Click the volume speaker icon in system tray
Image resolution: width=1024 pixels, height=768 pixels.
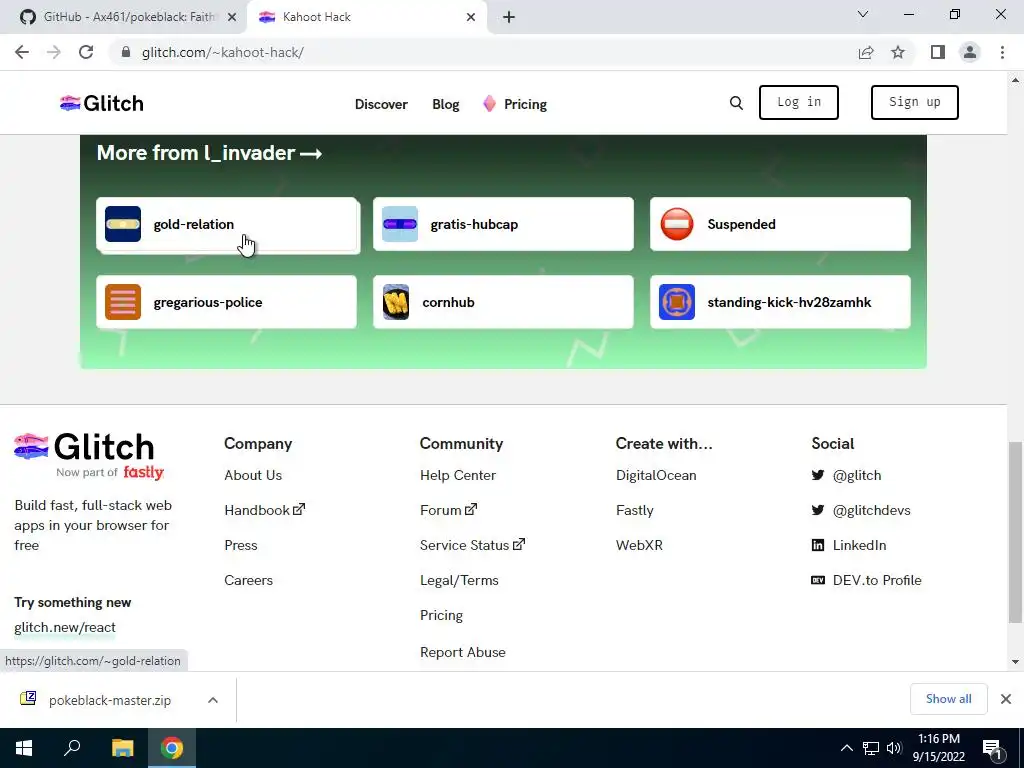894,748
